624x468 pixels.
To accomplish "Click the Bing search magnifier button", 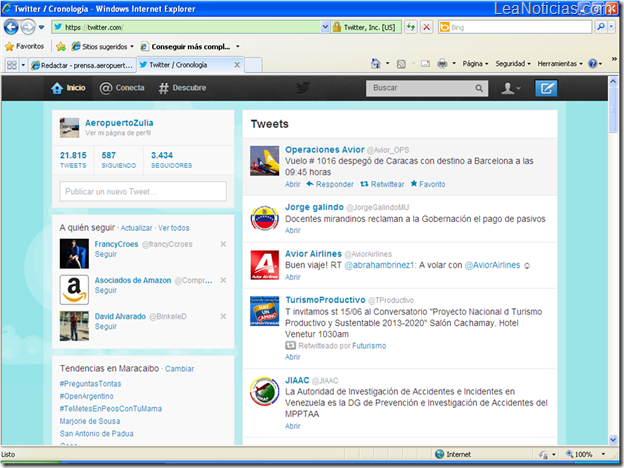I will pyautogui.click(x=601, y=27).
